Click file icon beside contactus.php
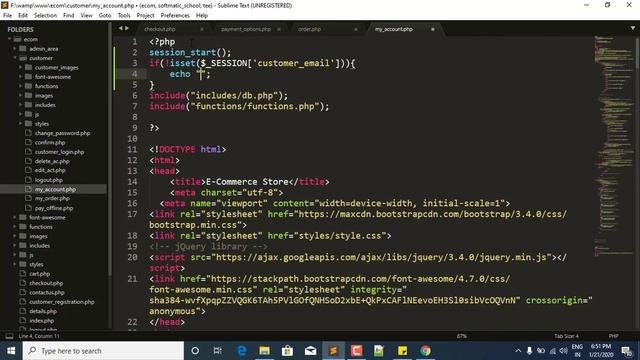Image resolution: width=640 pixels, height=360 pixels. pyautogui.click(x=23, y=292)
